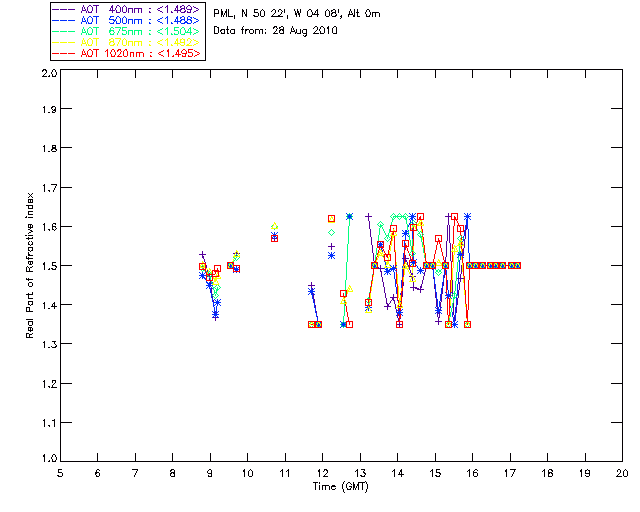
Task: Click the 'Real Part of Refractive Index' axis label
Action: [29, 265]
